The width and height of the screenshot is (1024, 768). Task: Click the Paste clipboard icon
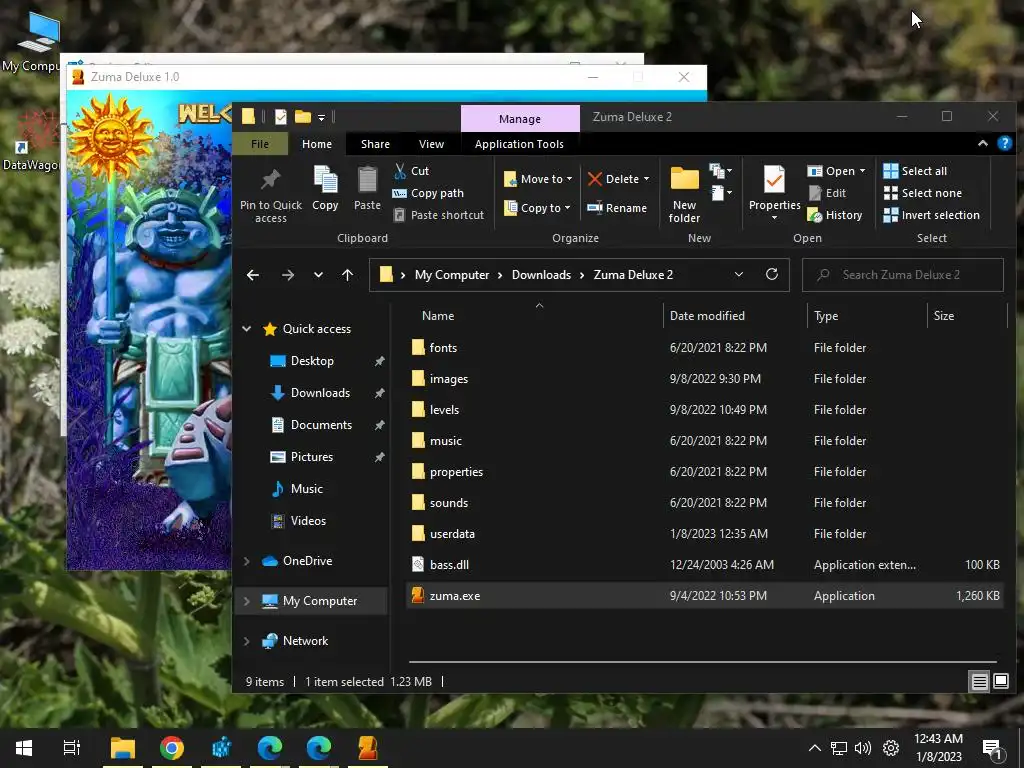[x=367, y=180]
